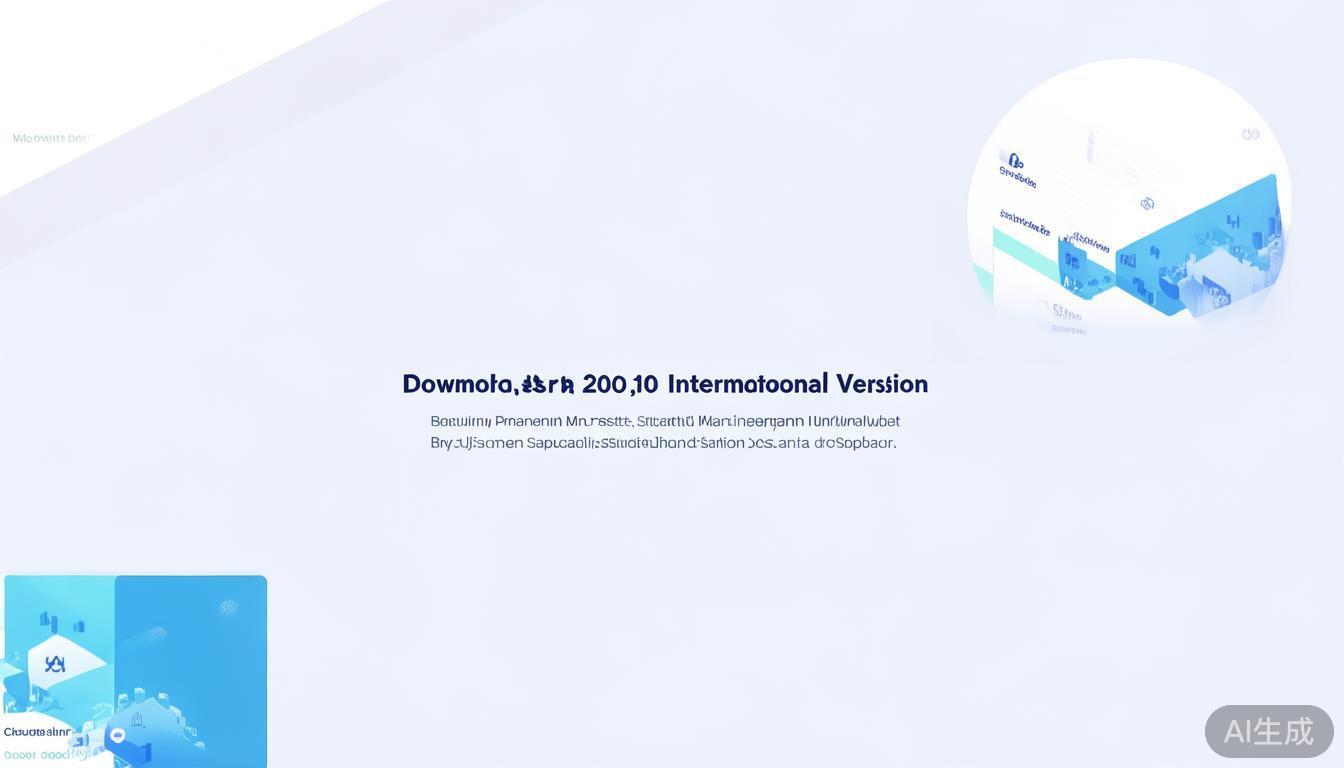Click the 'GiG' badge in the illustration

1126,260
